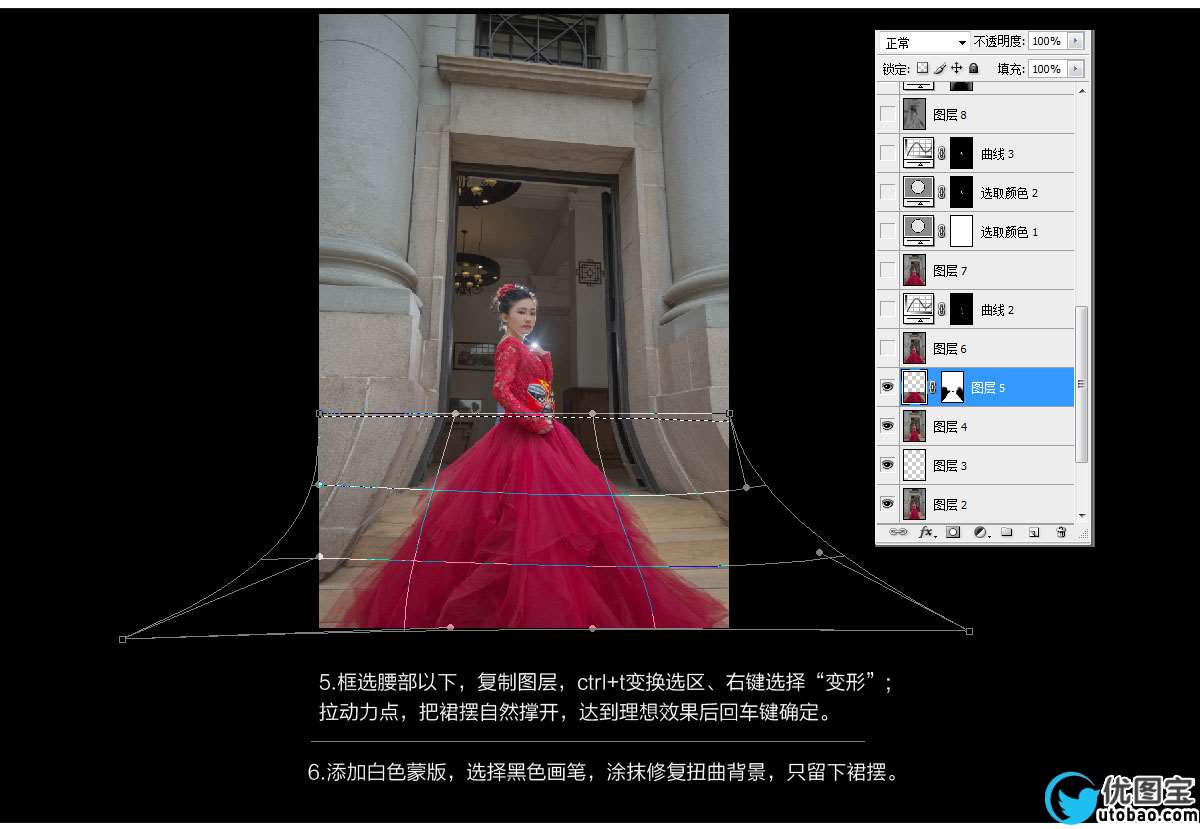Show layer 图层 7 visibility box

click(888, 270)
